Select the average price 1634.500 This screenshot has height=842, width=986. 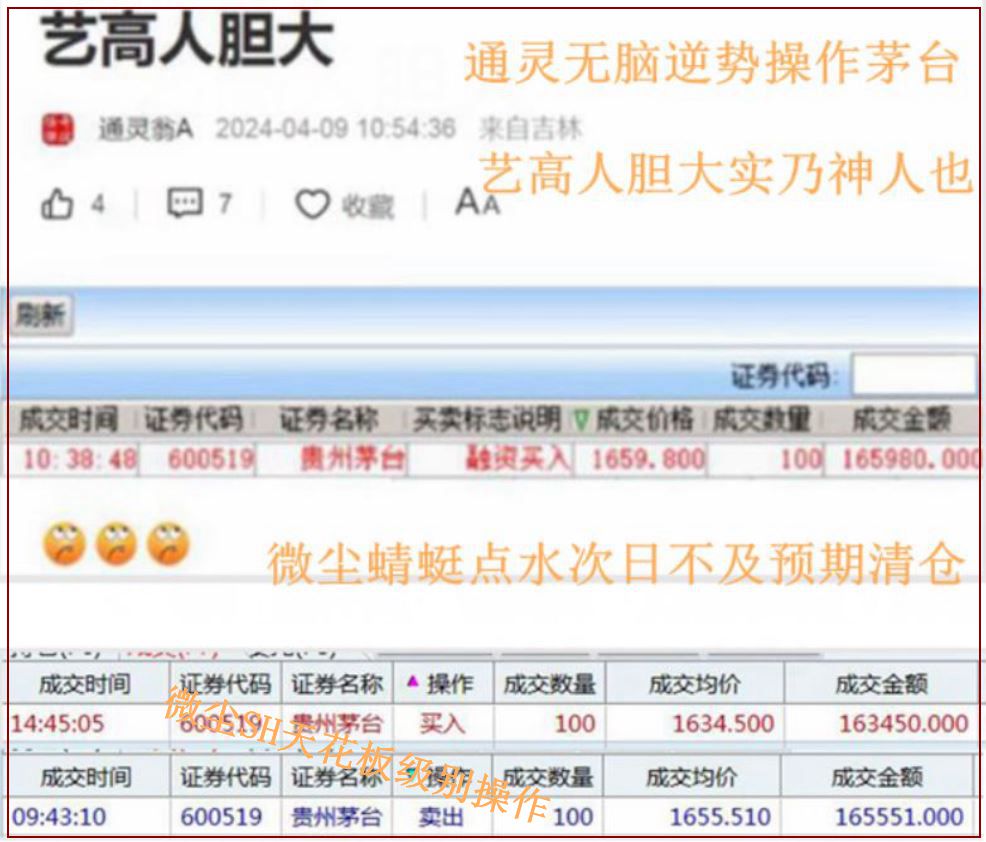pyautogui.click(x=723, y=724)
